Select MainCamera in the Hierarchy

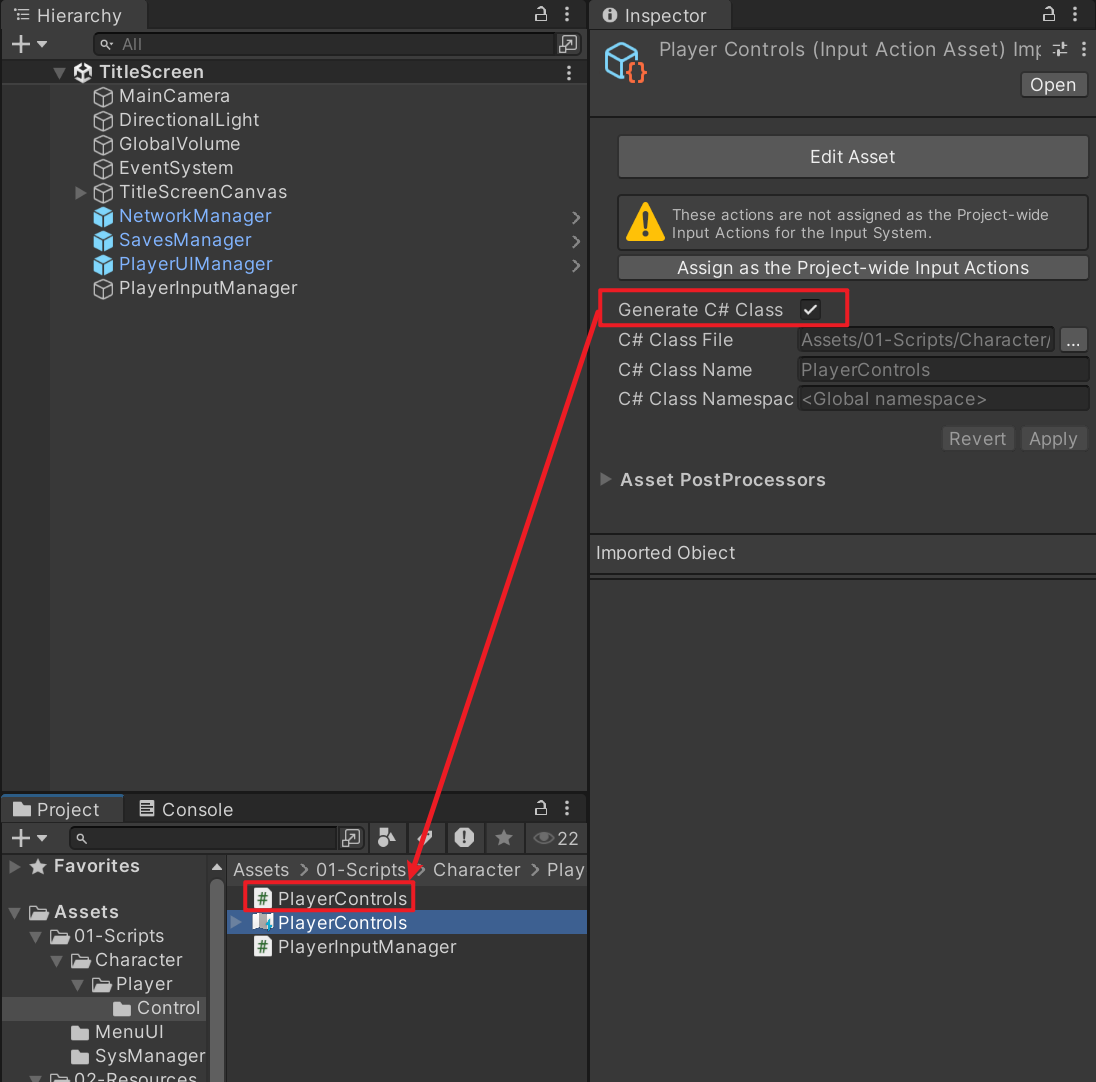174,96
